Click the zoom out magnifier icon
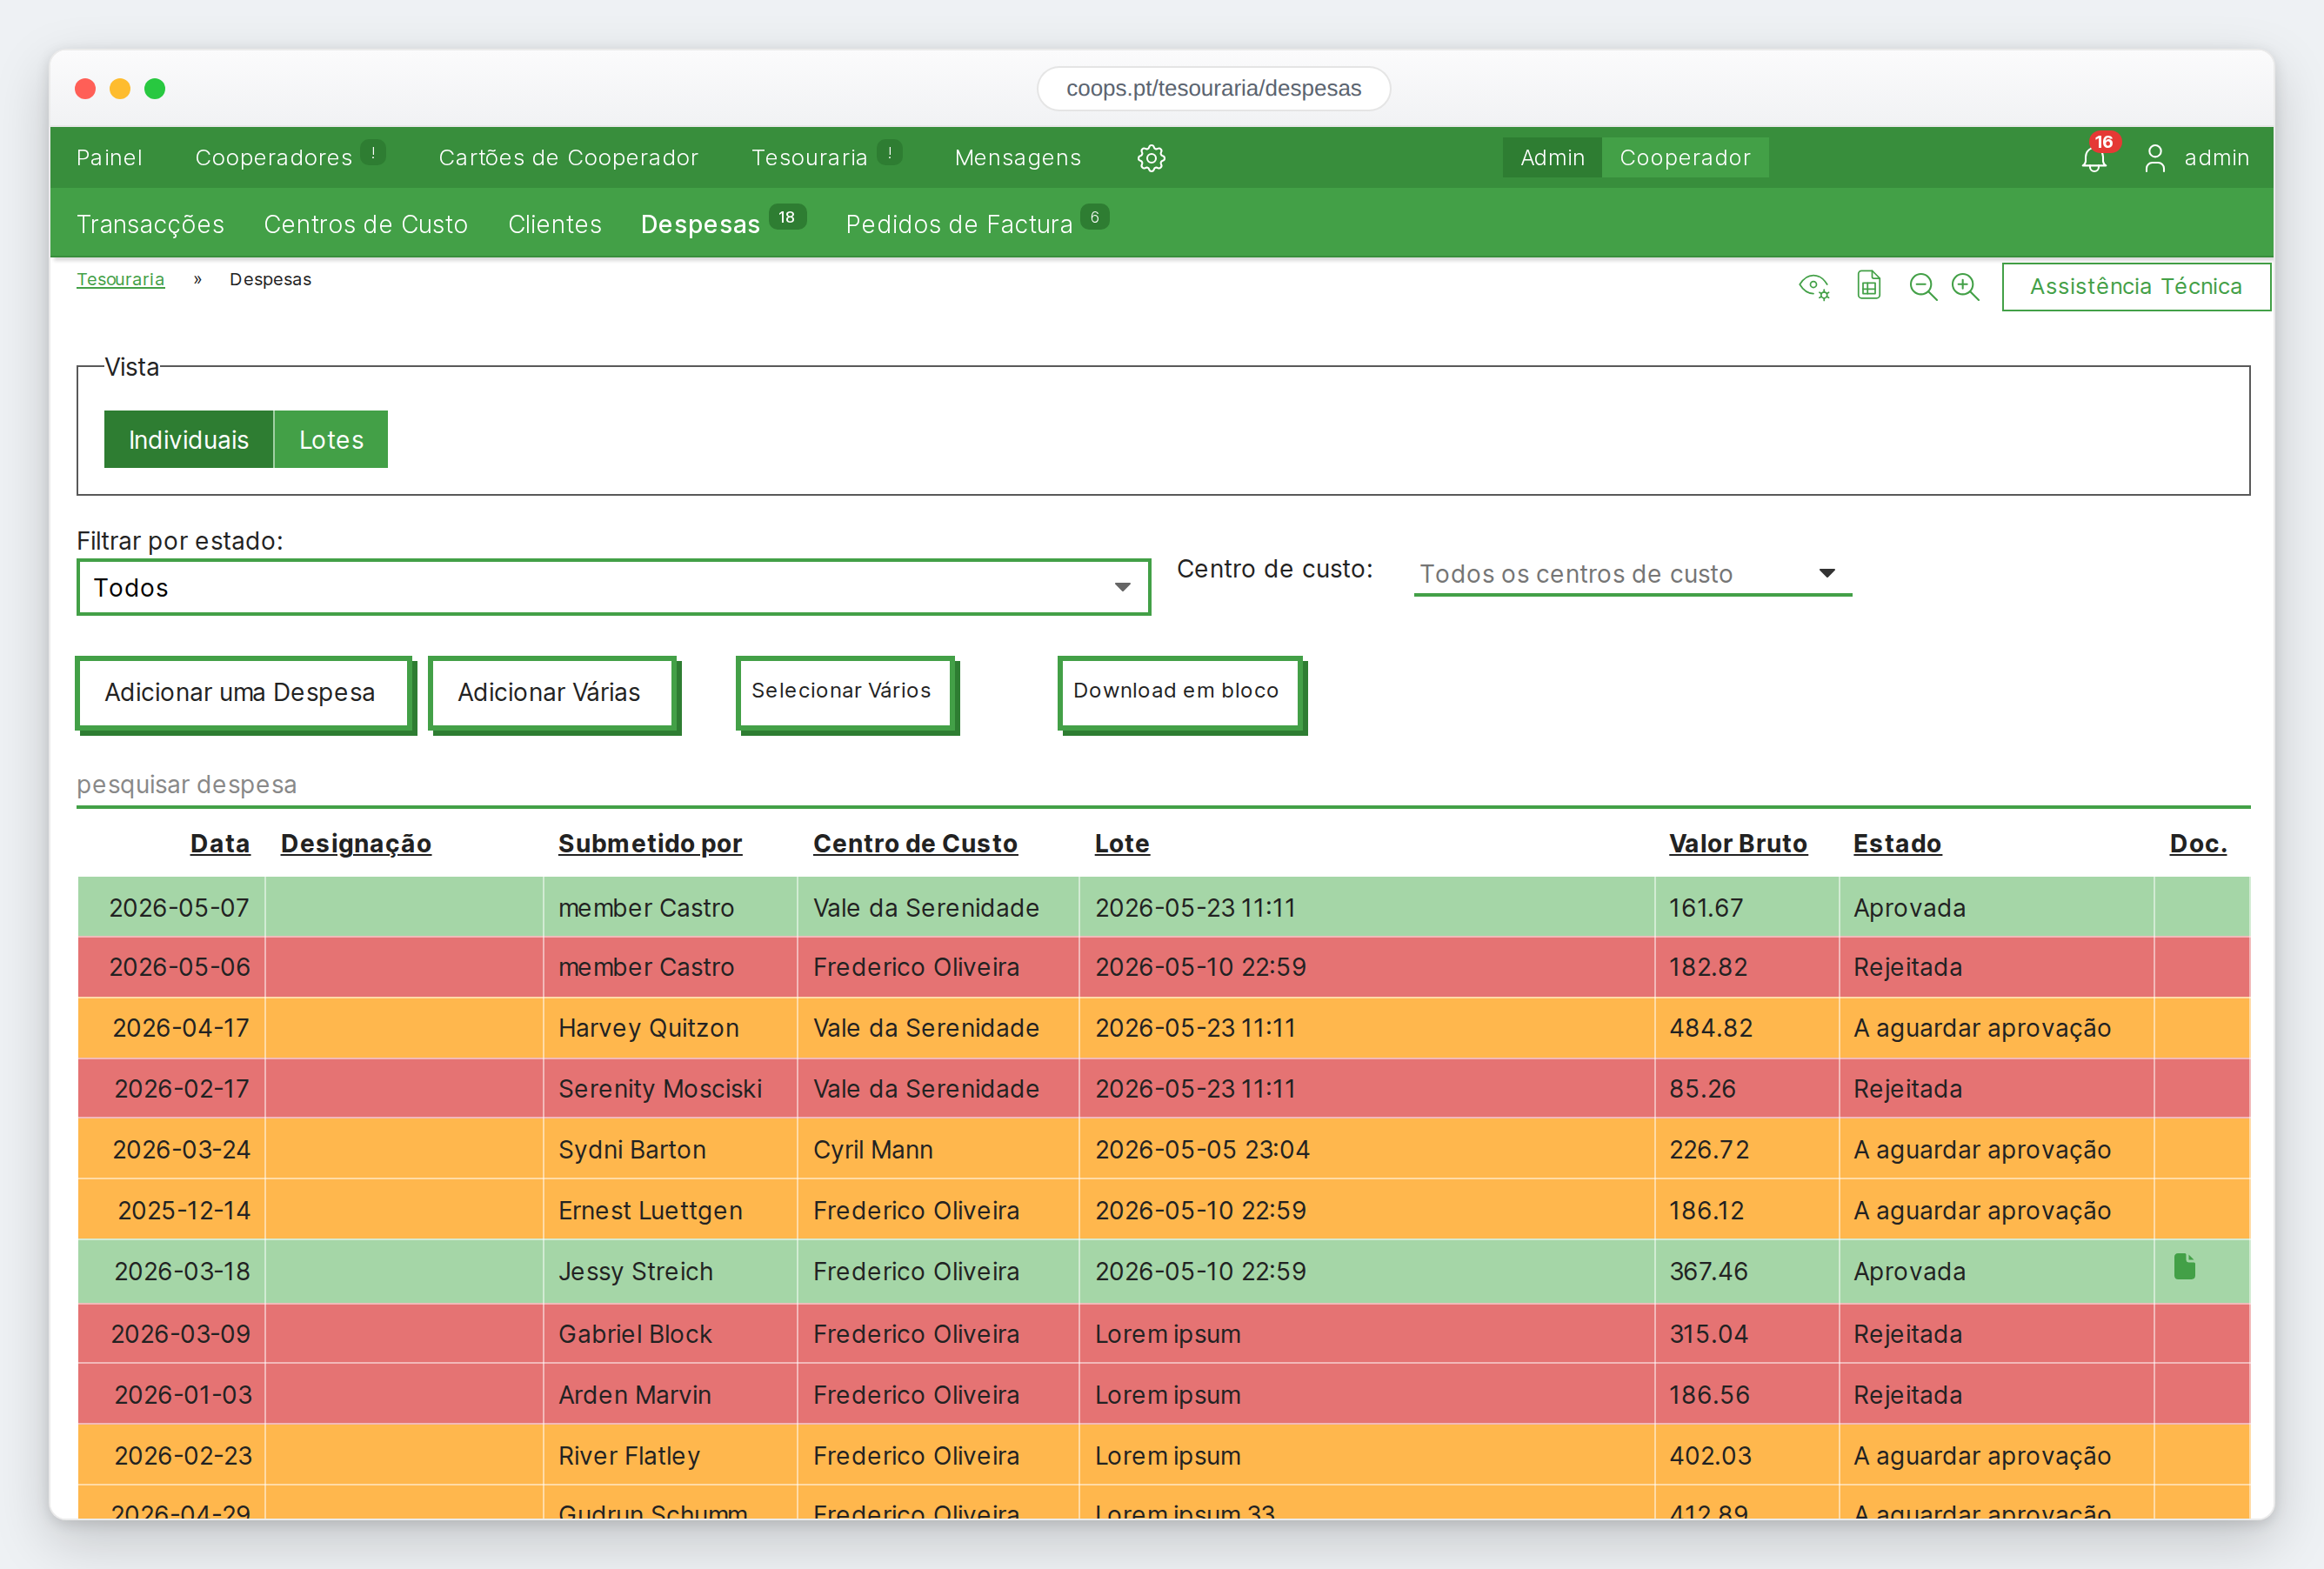The height and width of the screenshot is (1569, 2324). [x=1922, y=287]
